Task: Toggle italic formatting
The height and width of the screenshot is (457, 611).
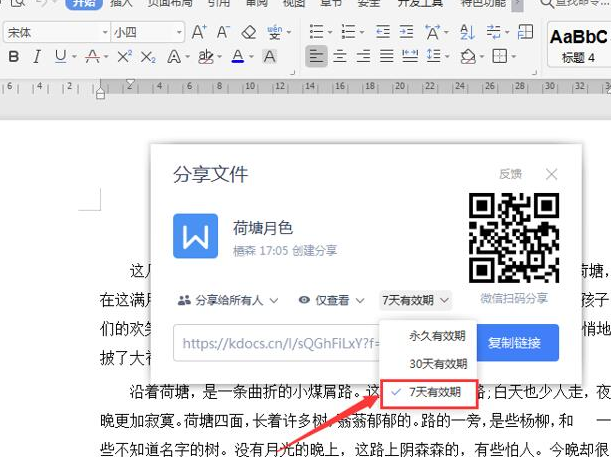Action: point(37,57)
